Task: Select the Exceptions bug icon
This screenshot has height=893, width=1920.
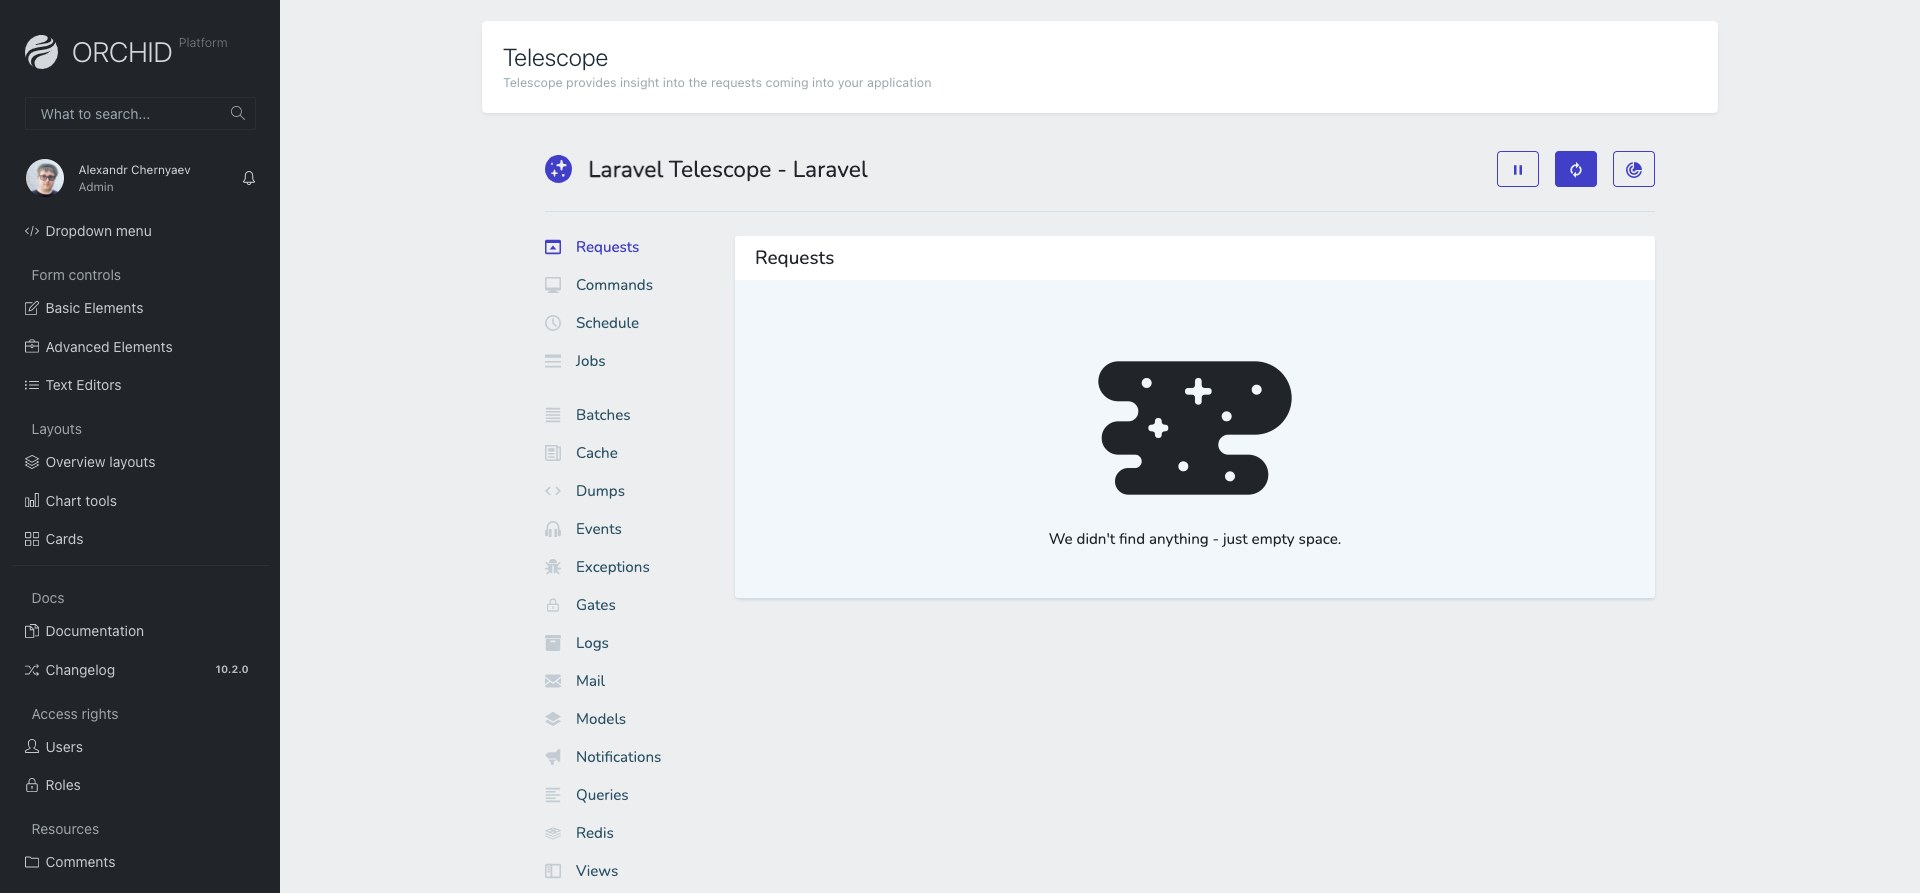Action: [552, 567]
